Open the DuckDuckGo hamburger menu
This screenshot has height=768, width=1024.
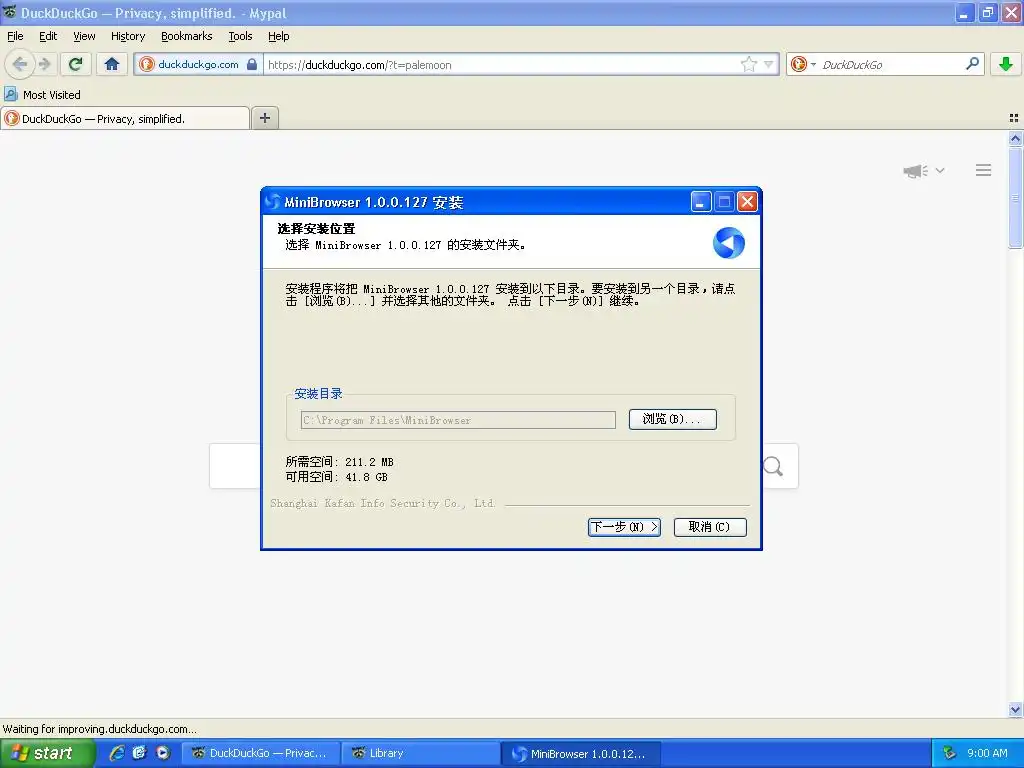pos(984,170)
